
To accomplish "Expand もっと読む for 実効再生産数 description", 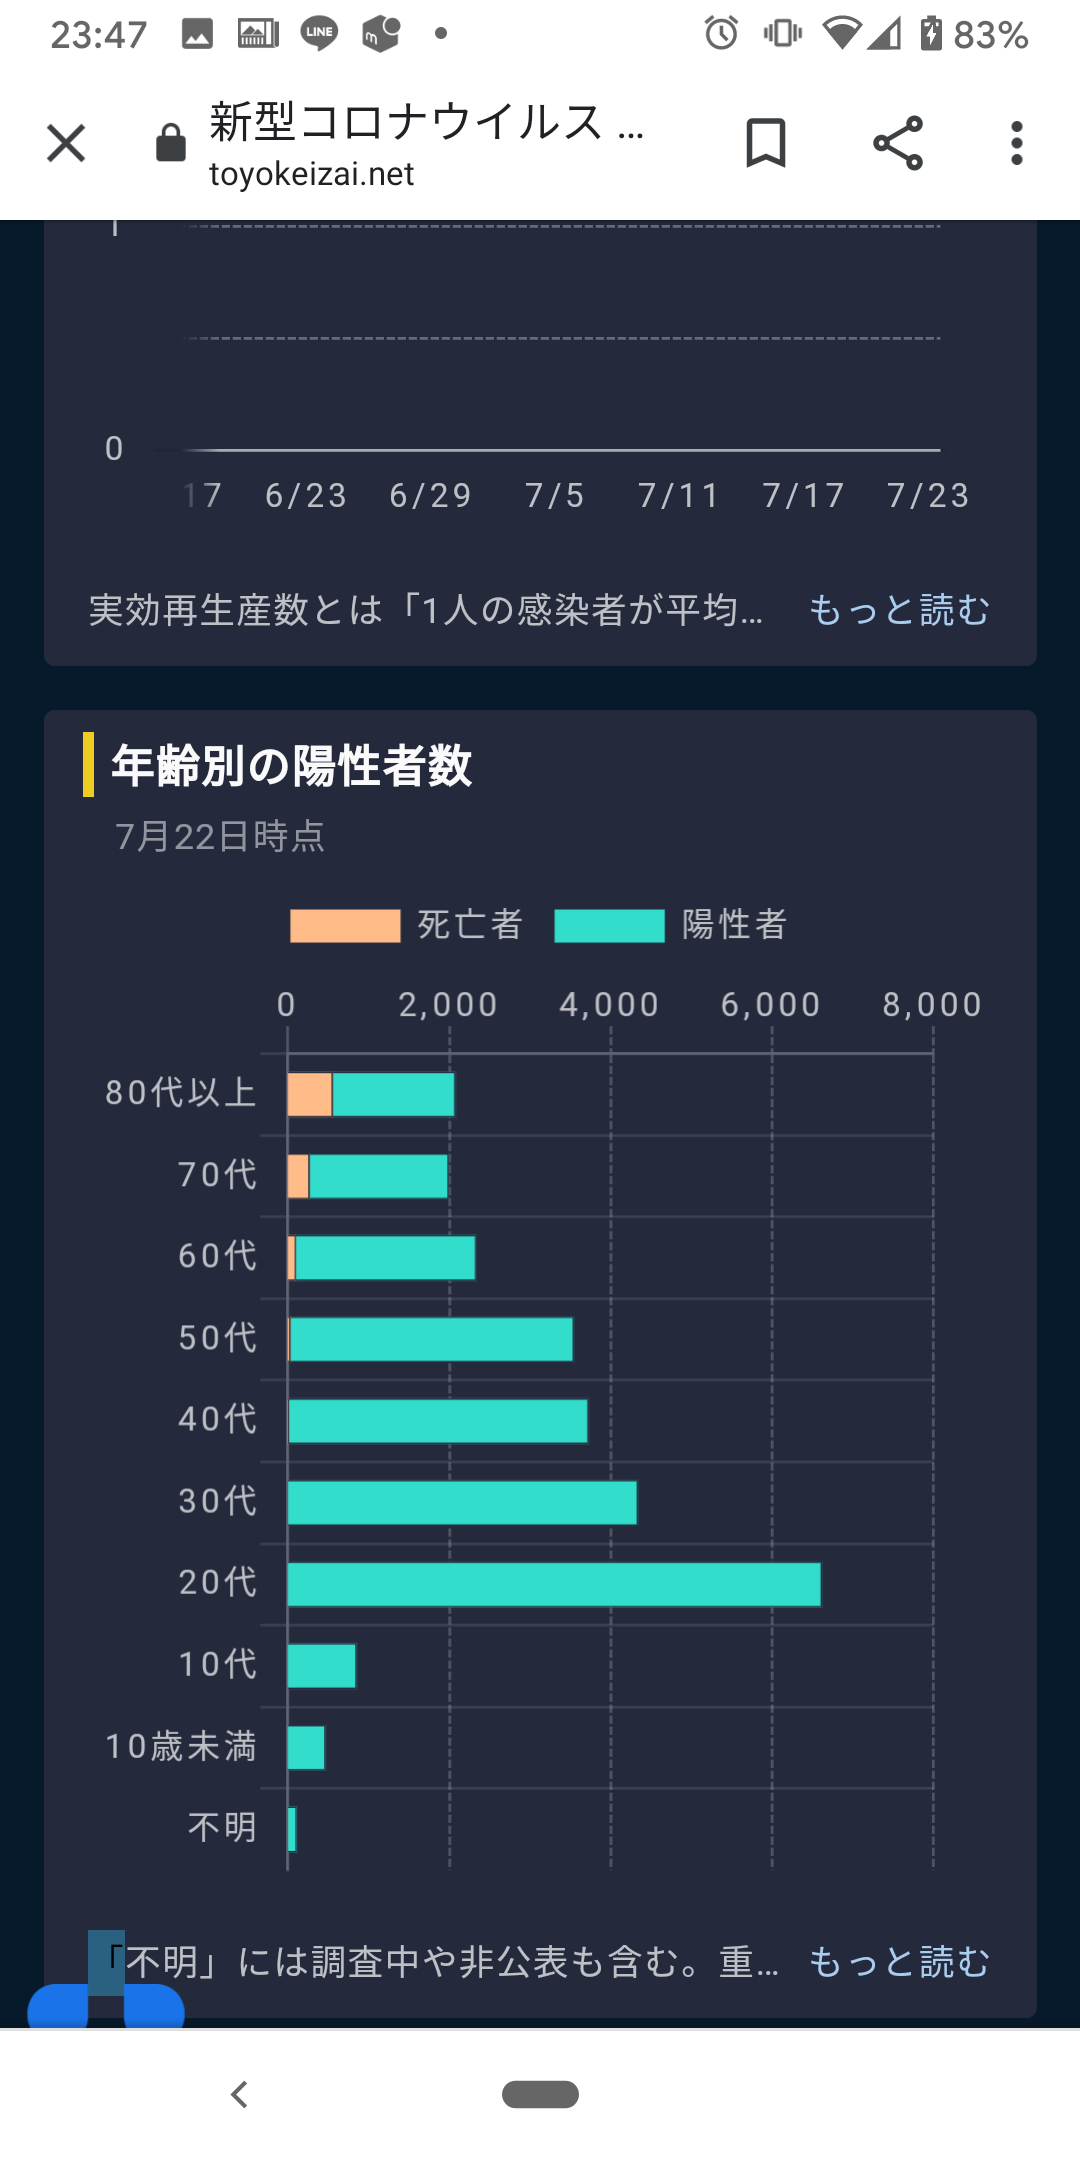I will tap(899, 610).
